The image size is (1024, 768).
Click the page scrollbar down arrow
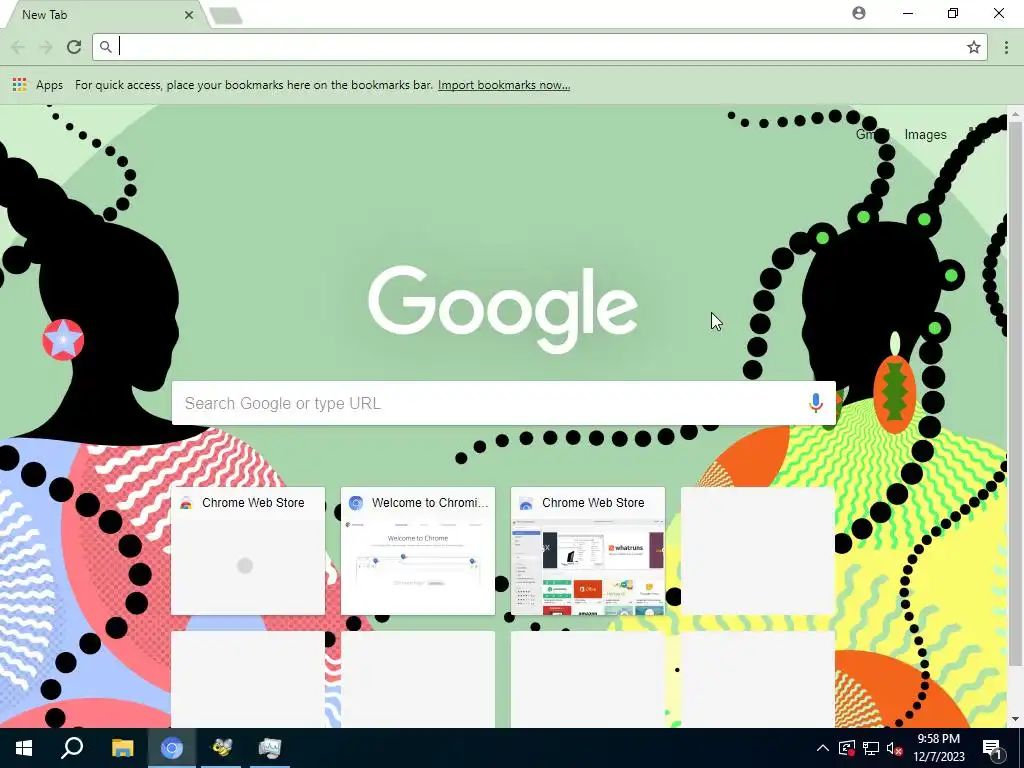pyautogui.click(x=1015, y=719)
